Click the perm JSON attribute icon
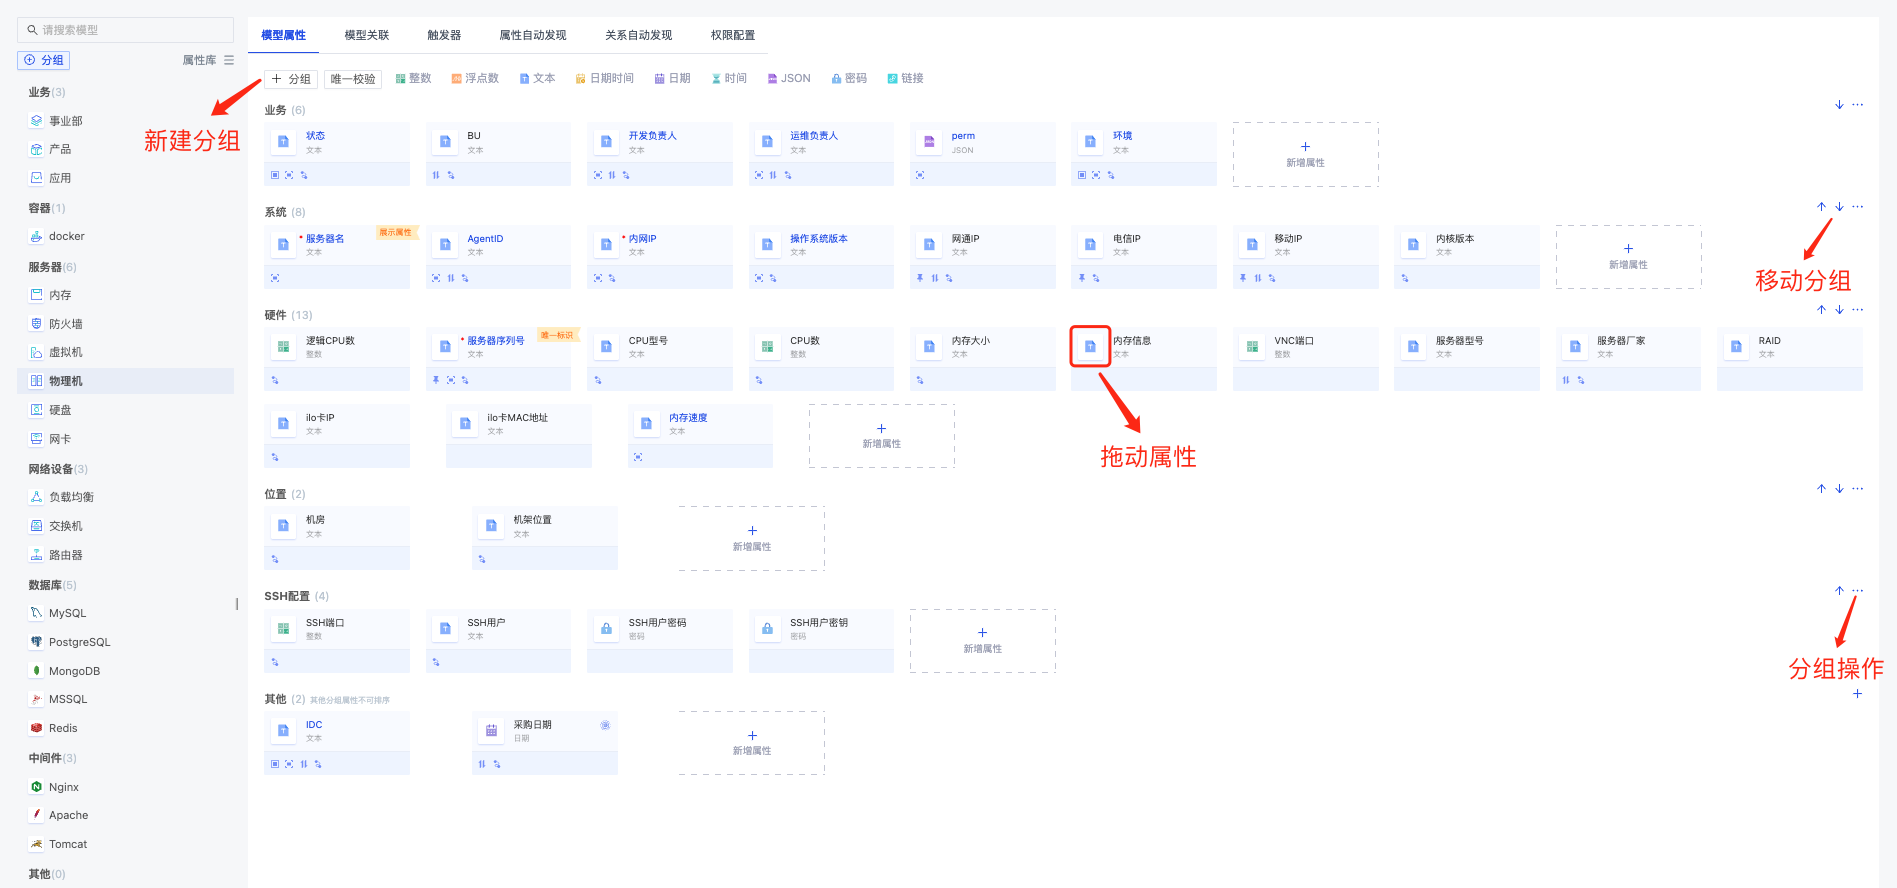Viewport: 1897px width, 888px height. 929,142
